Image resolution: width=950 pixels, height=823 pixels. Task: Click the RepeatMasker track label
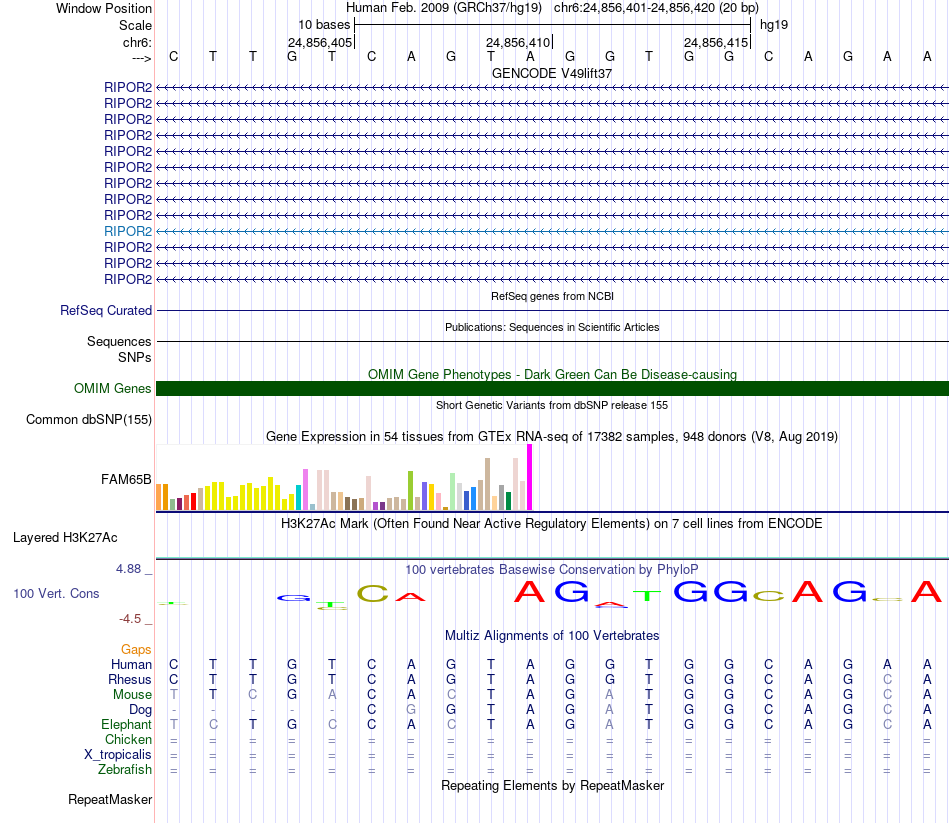pos(110,799)
